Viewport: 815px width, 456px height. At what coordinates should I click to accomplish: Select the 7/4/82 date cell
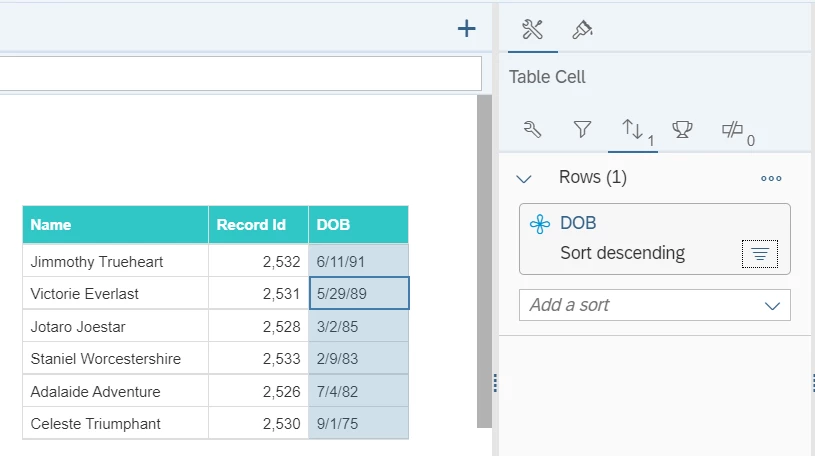pyautogui.click(x=358, y=392)
